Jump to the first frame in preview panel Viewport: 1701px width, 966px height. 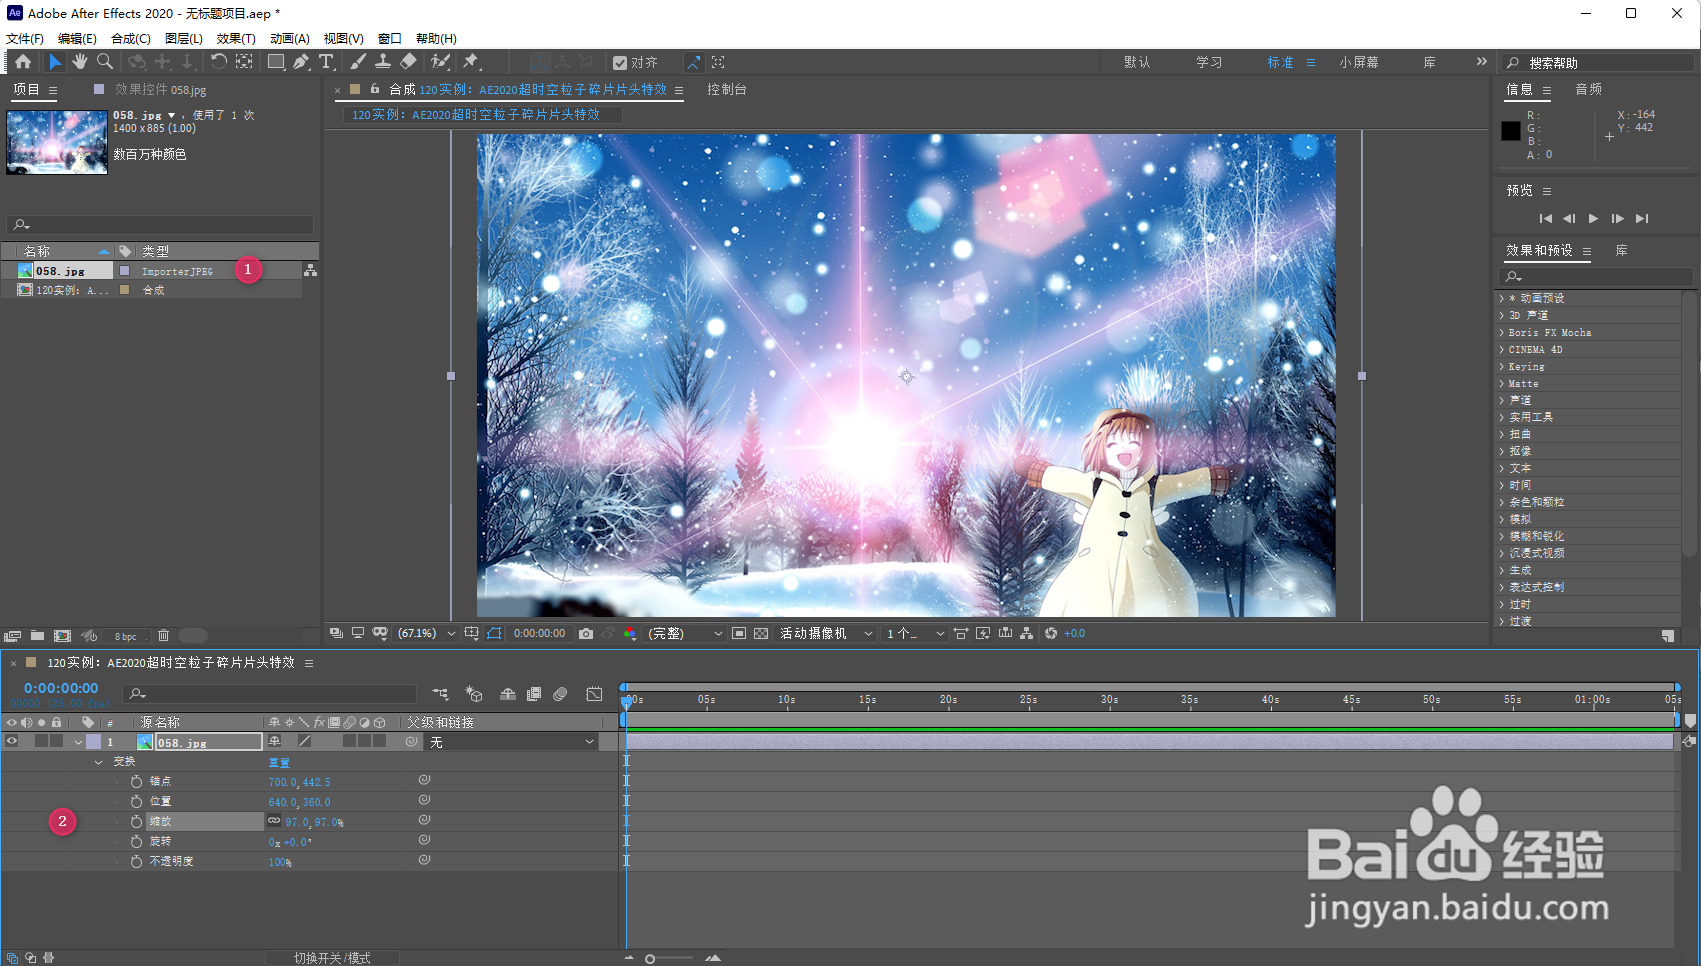(1545, 218)
